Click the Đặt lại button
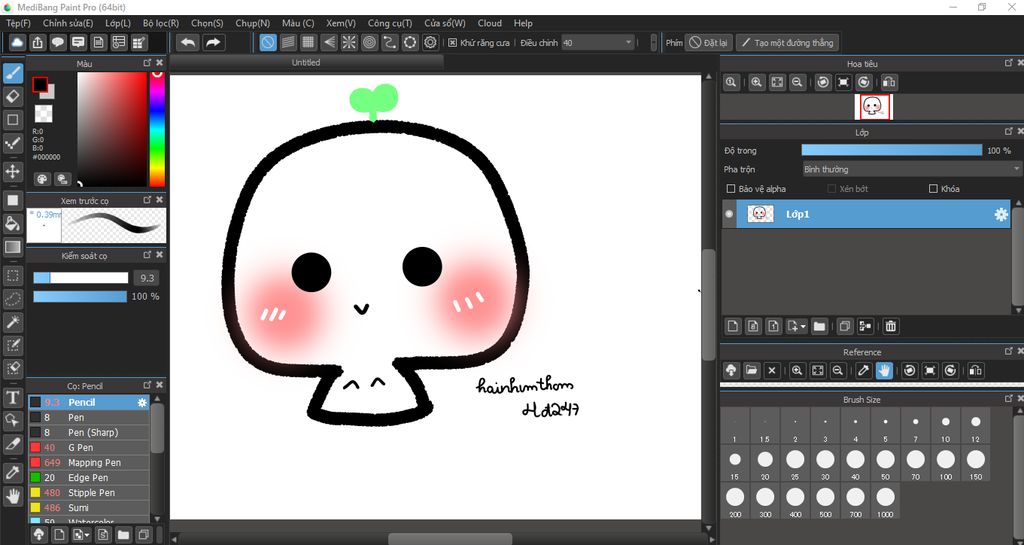 [709, 43]
